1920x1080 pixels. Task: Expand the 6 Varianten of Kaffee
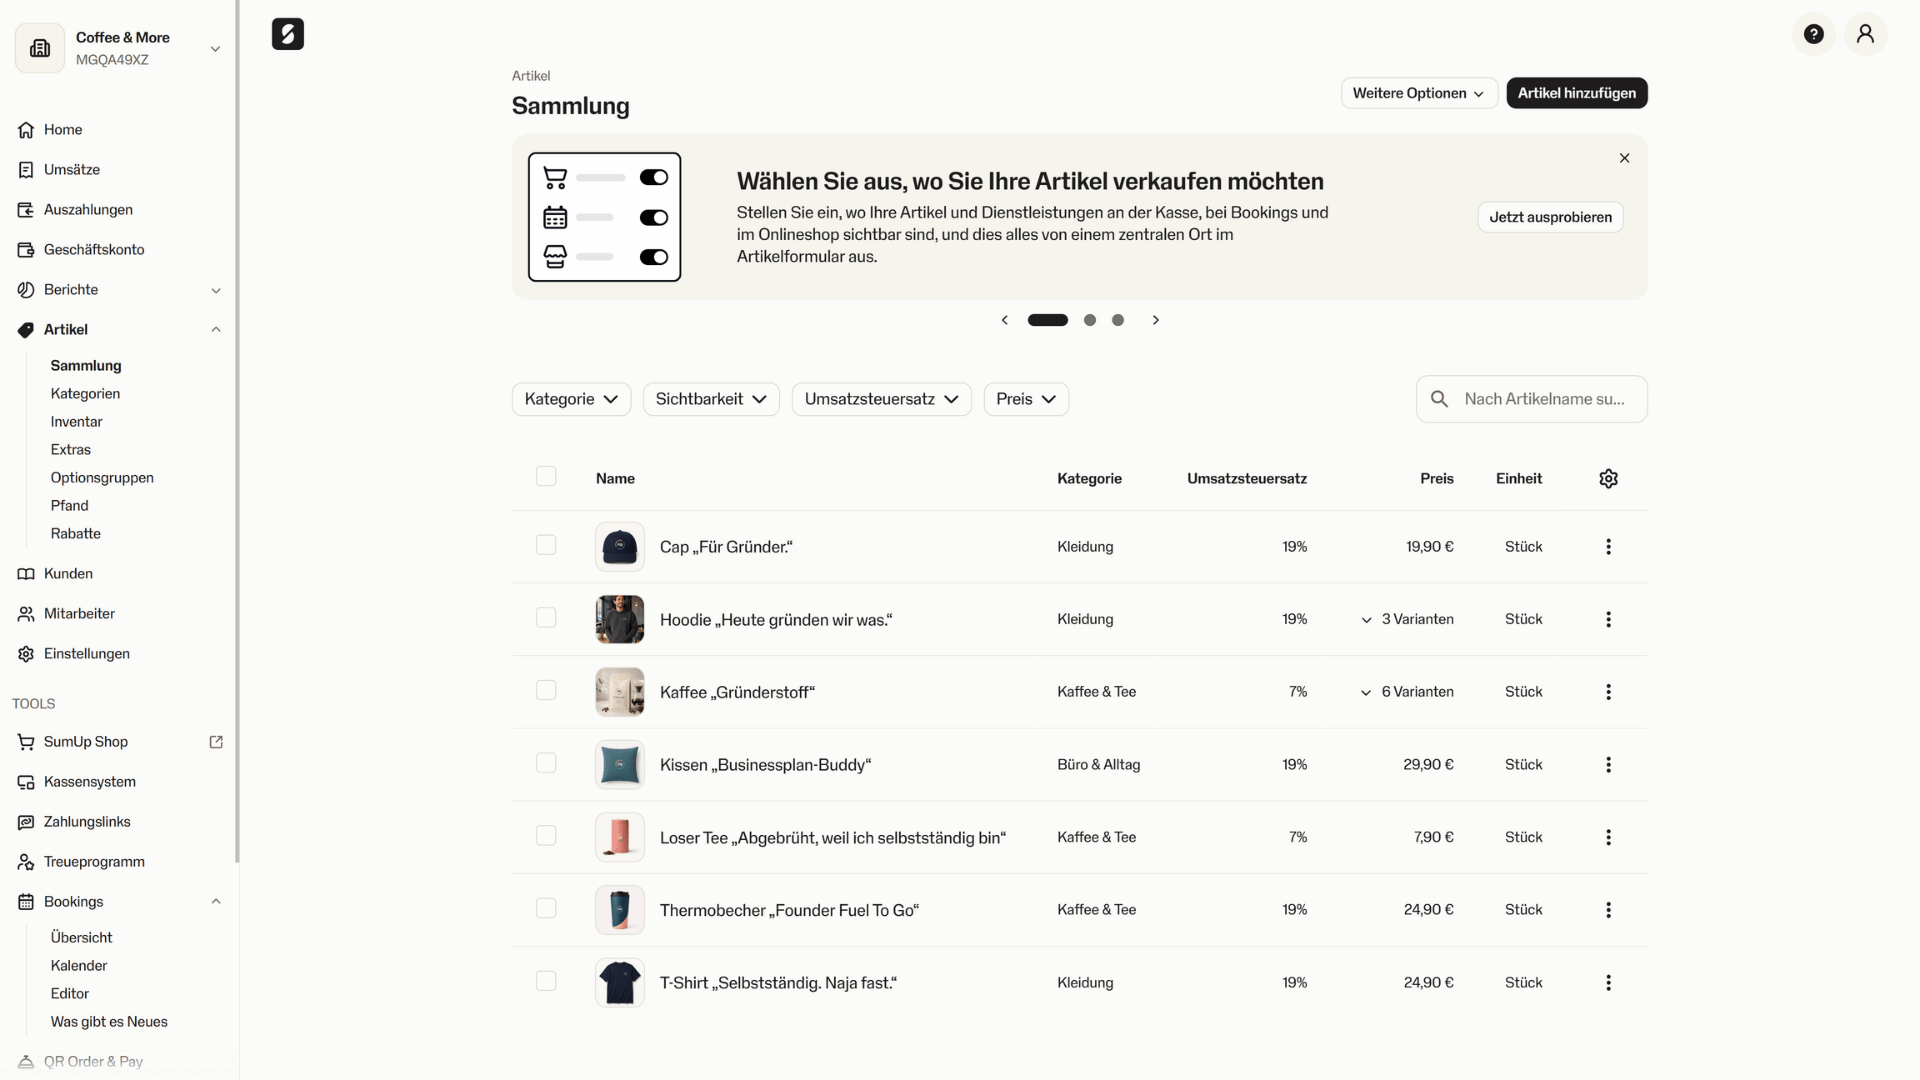point(1407,692)
